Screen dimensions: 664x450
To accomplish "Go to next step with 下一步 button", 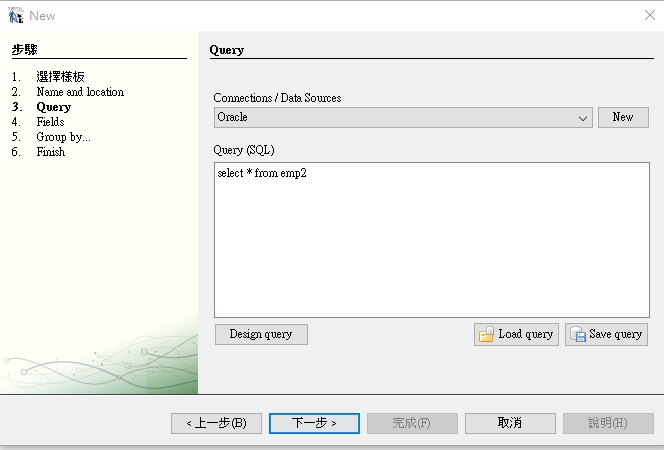I will pyautogui.click(x=313, y=423).
